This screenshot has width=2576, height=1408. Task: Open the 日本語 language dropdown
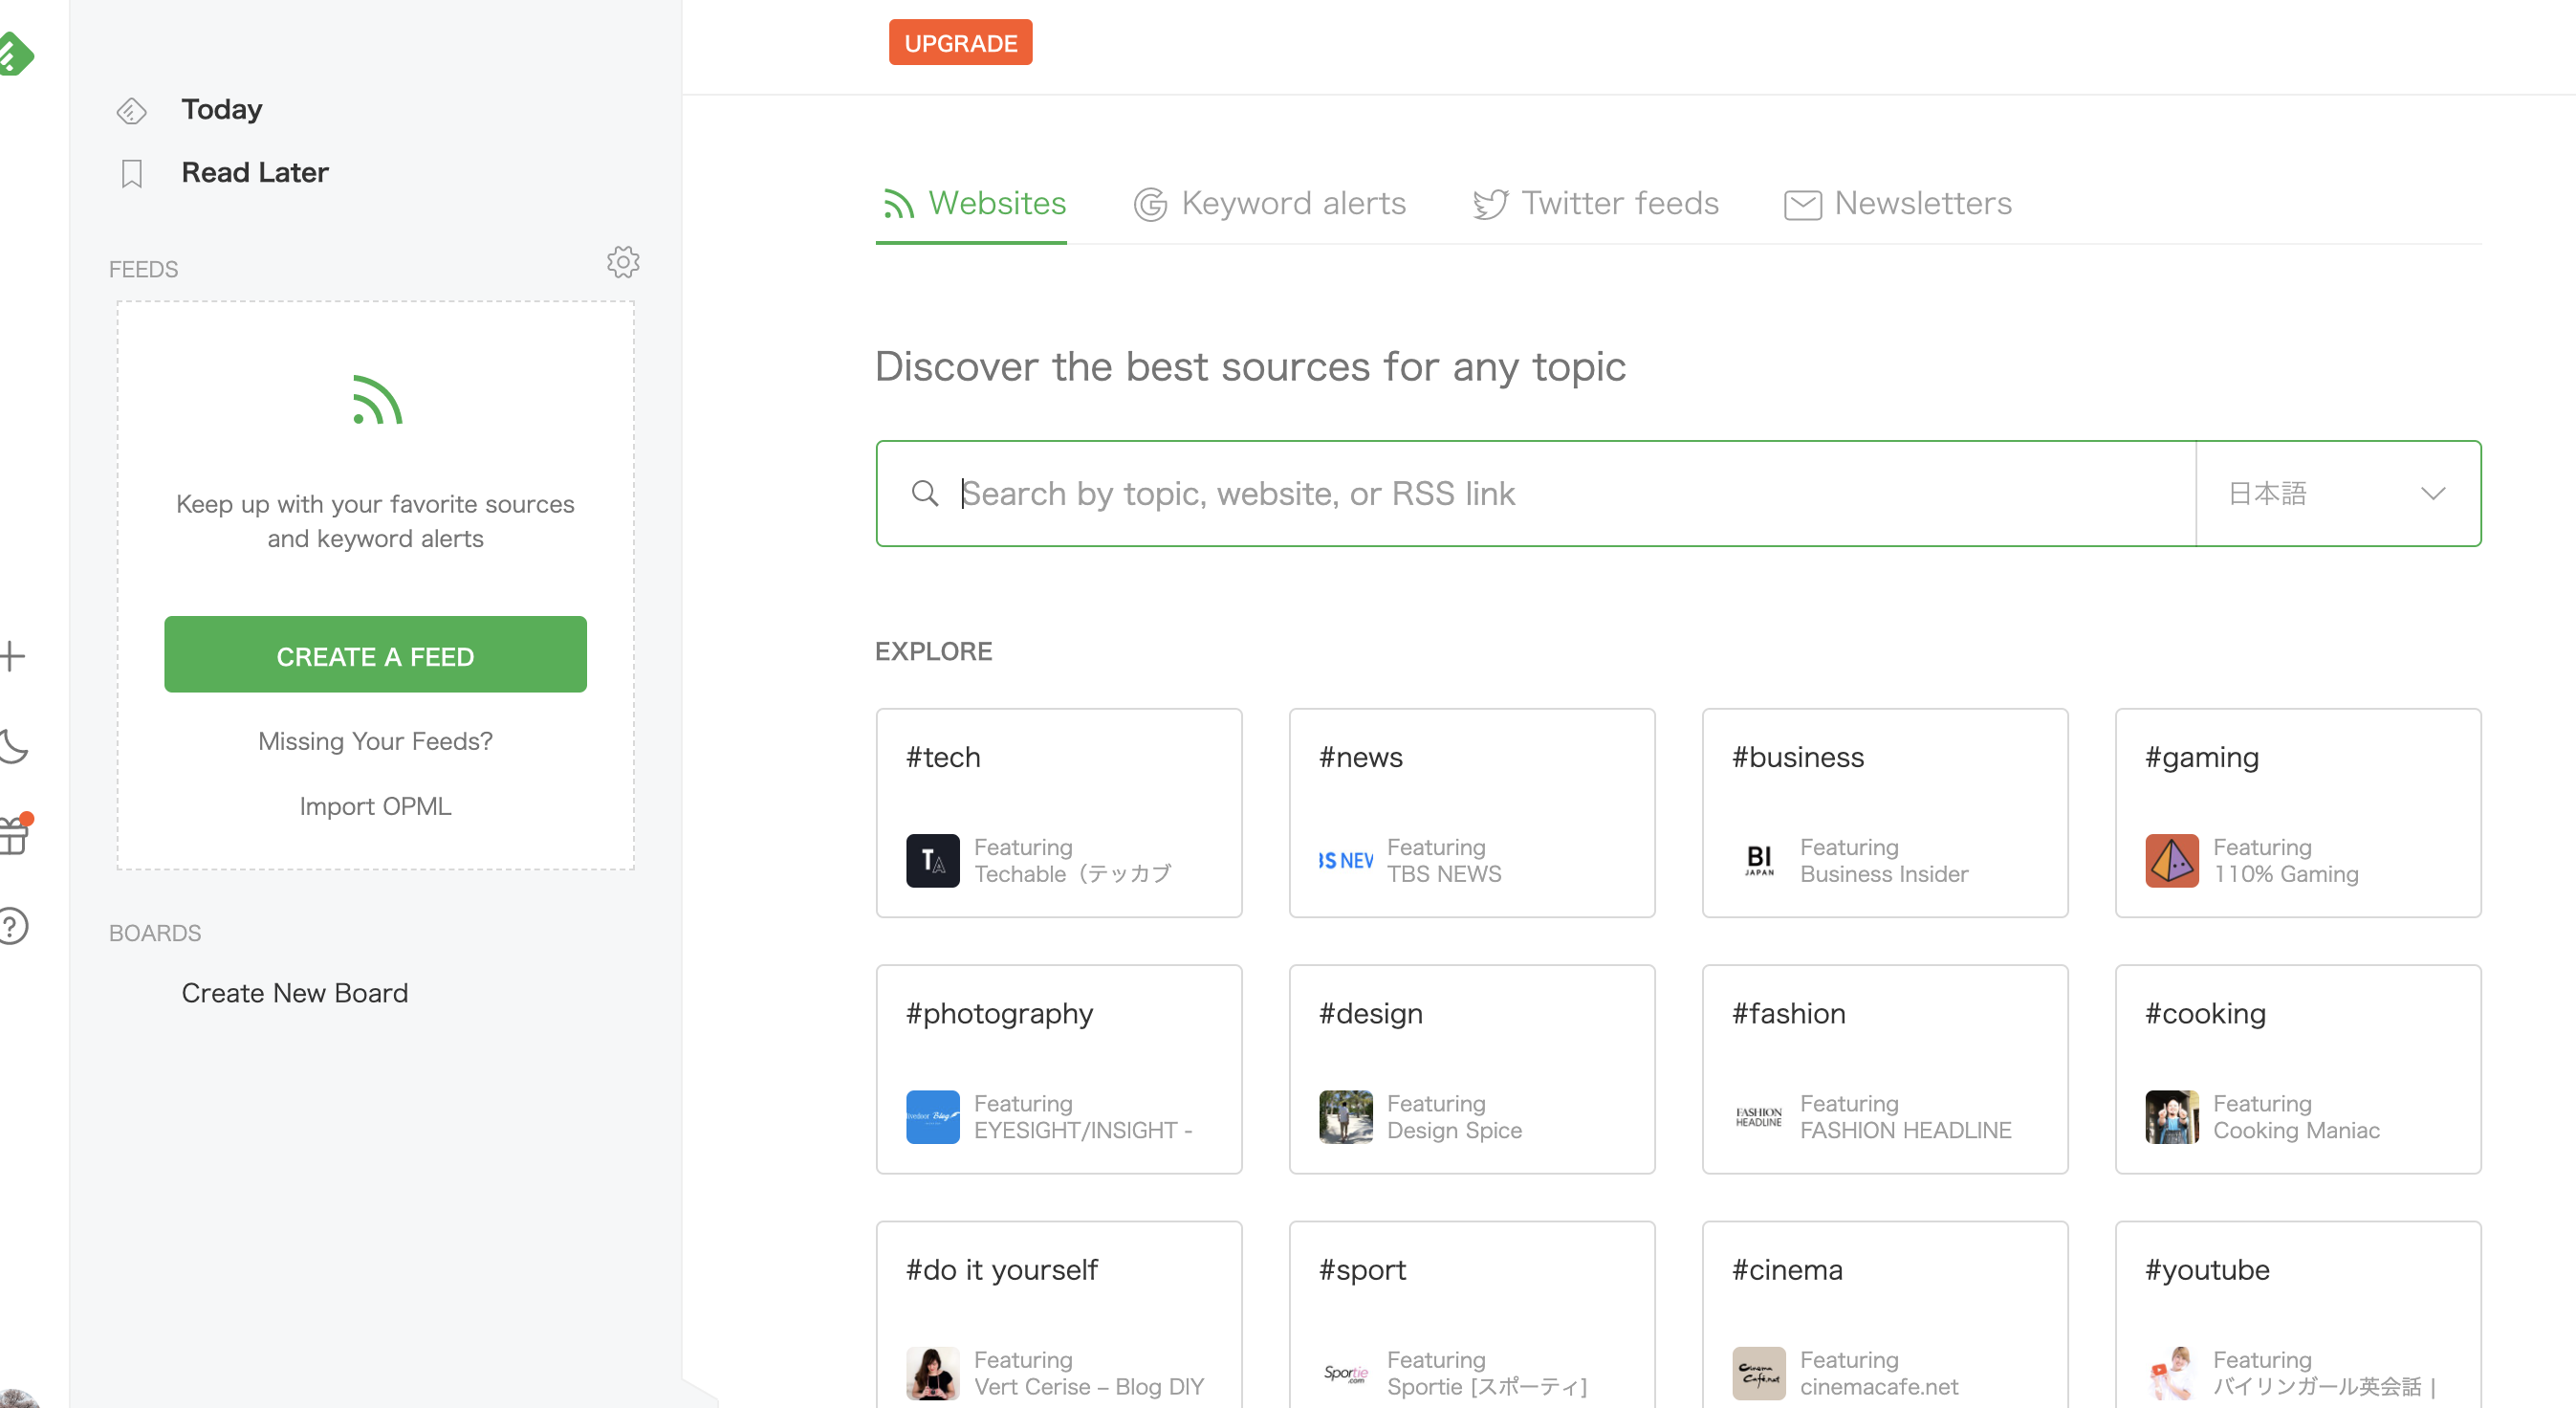[2267, 493]
